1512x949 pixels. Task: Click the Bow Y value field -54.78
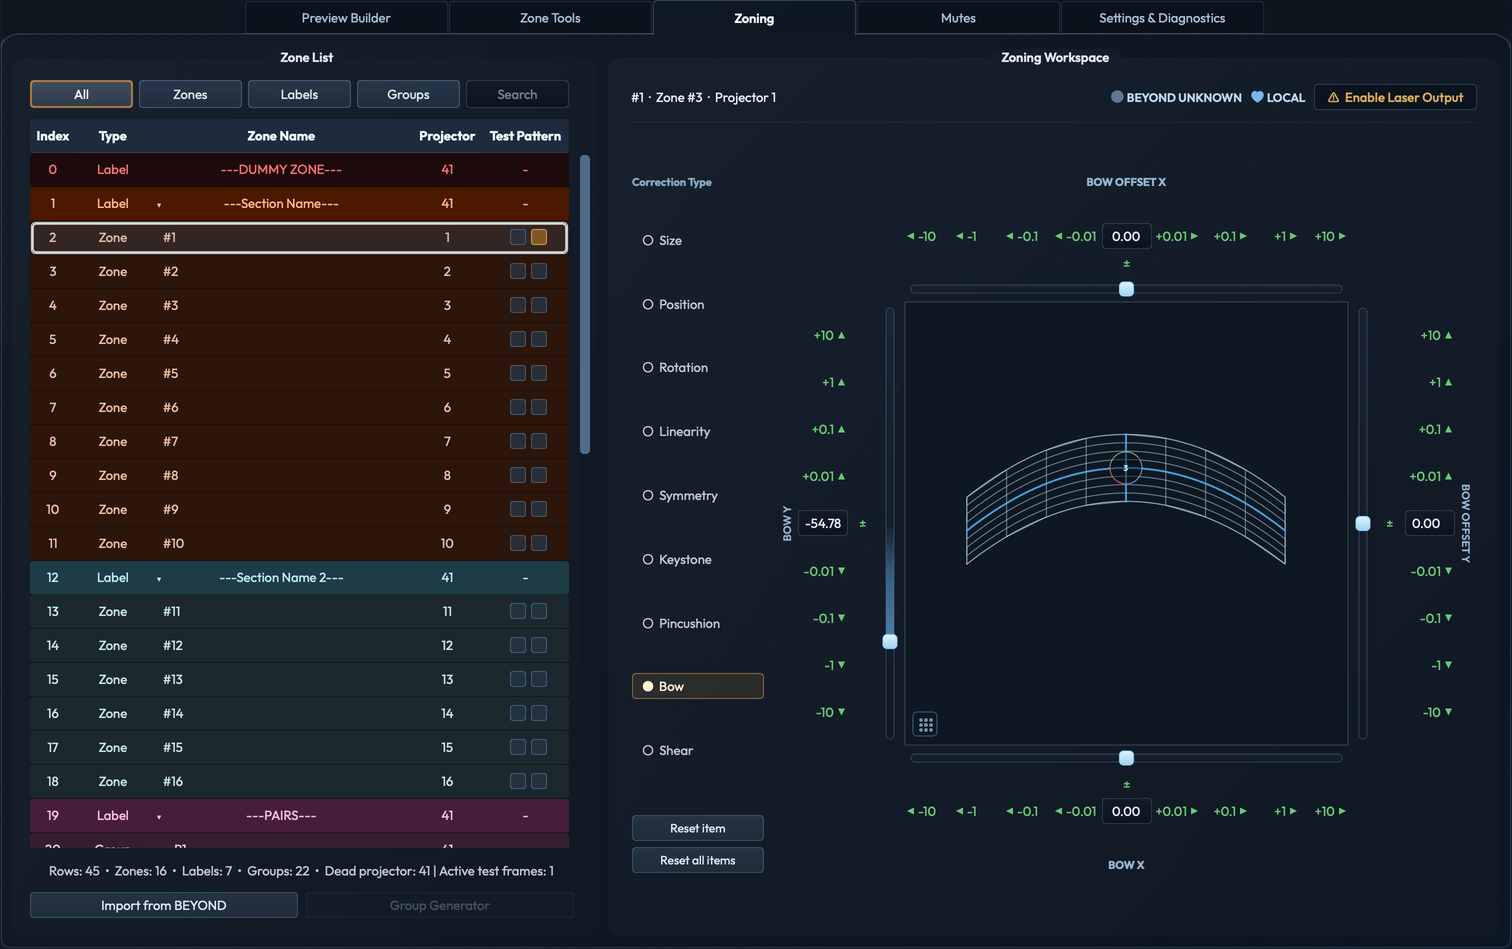823,523
